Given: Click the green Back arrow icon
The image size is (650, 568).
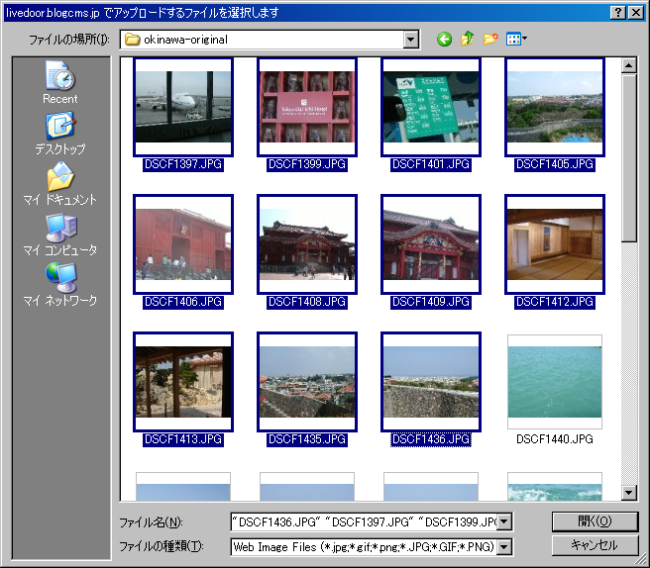Looking at the screenshot, I should [x=444, y=39].
